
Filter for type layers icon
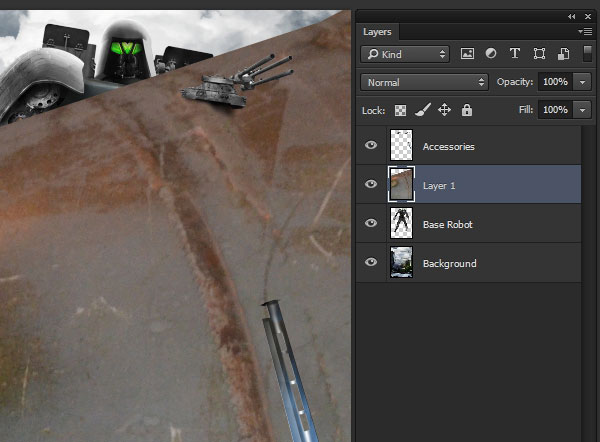click(515, 53)
